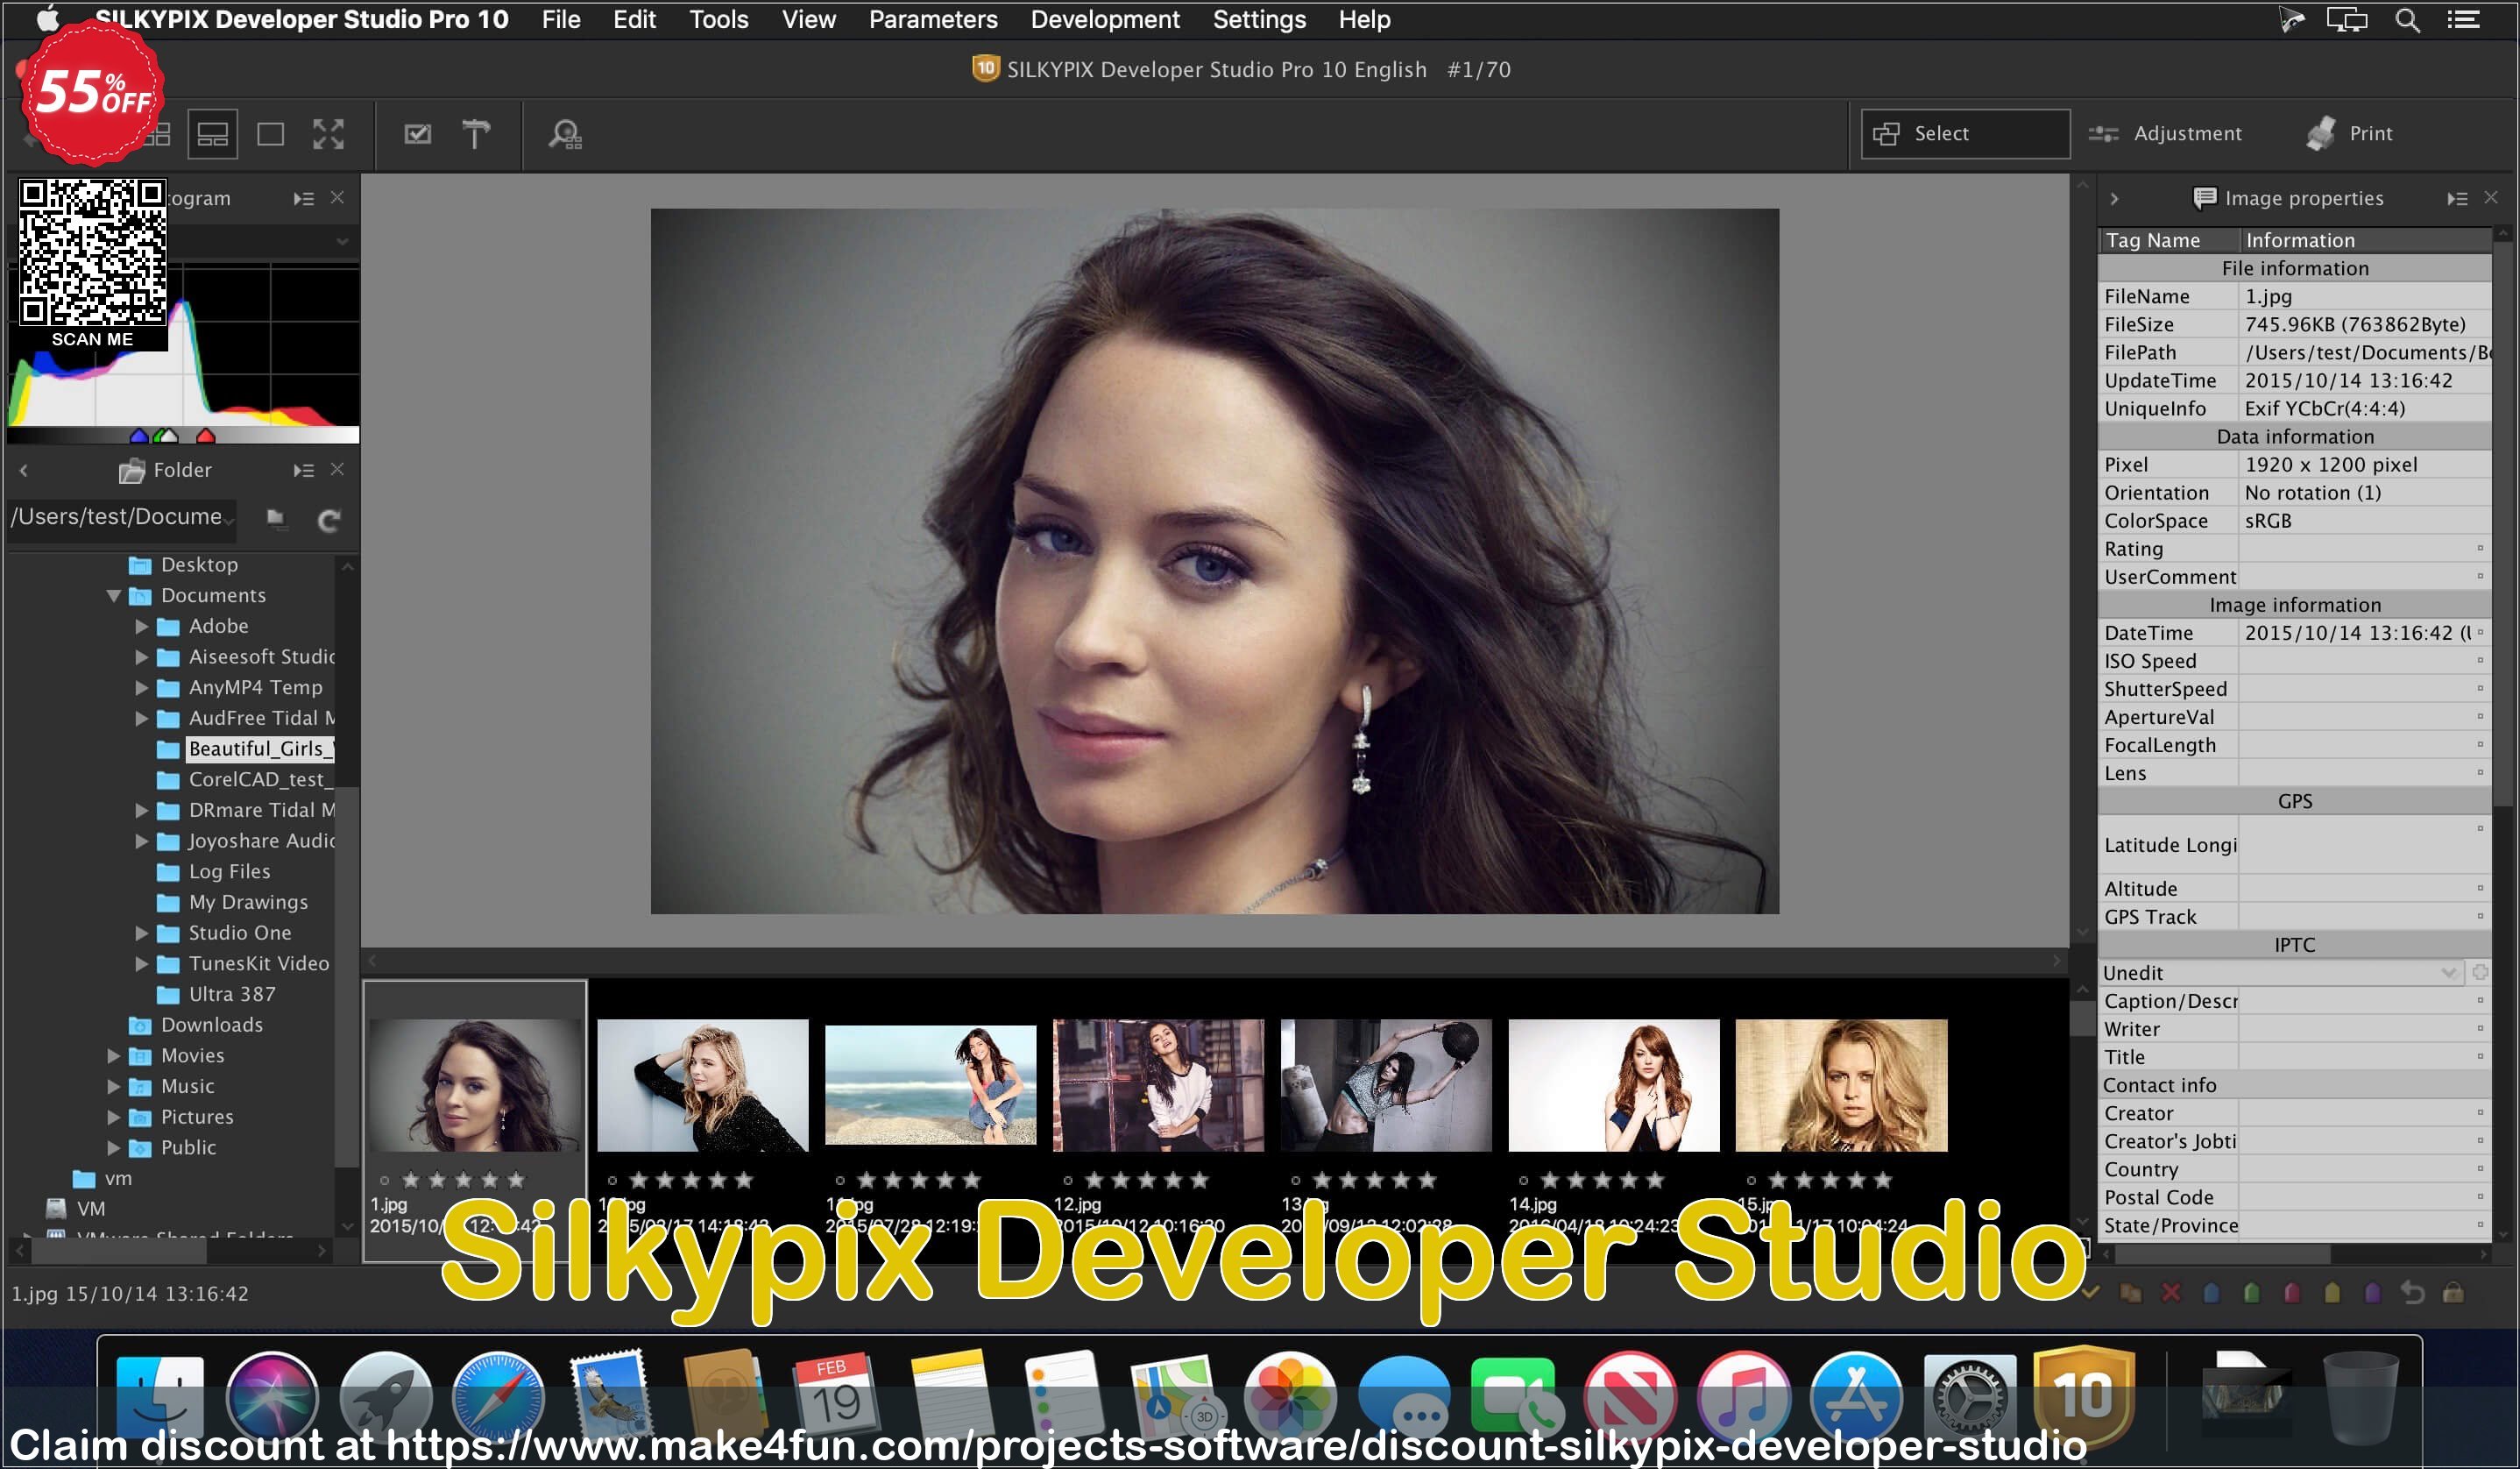Toggle the purple color mark
2520x1469 pixels.
point(2373,1293)
